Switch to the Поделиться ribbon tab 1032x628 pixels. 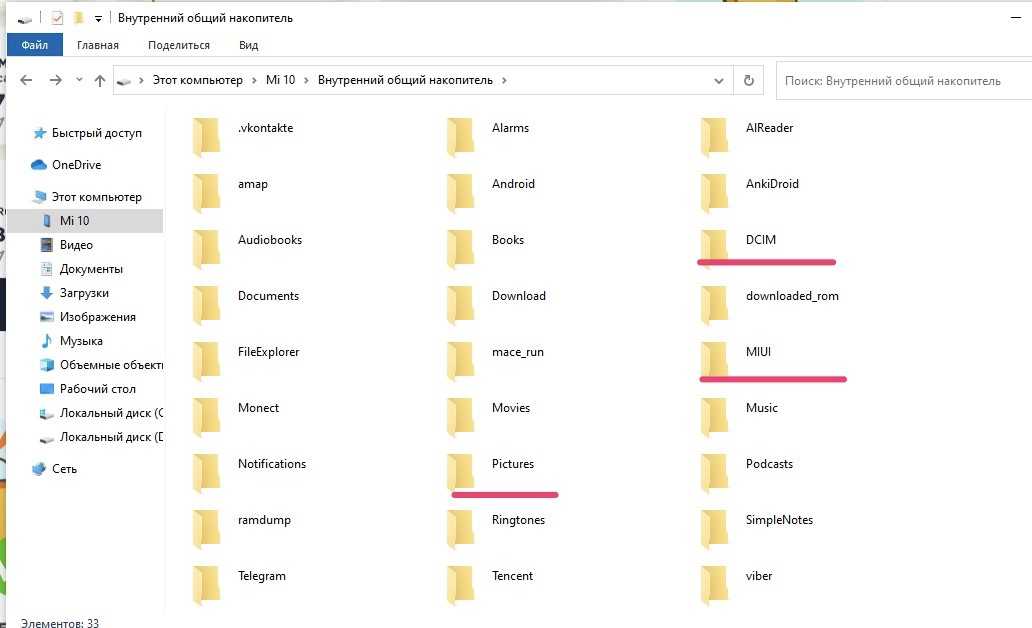(179, 45)
